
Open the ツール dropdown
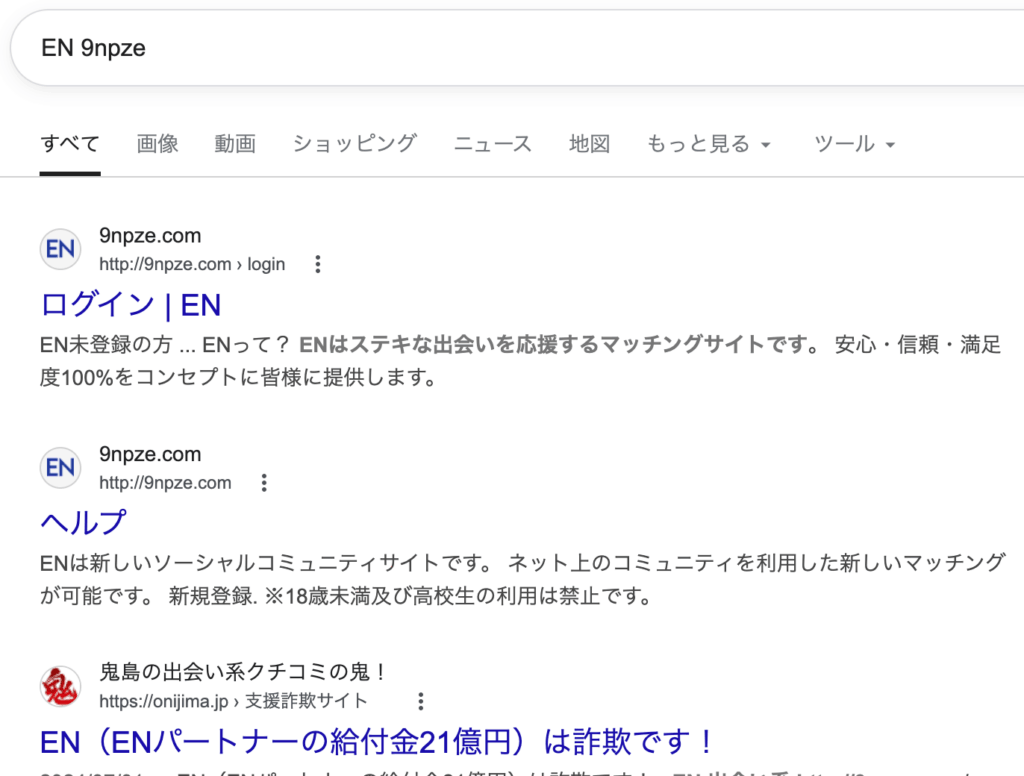pyautogui.click(x=854, y=144)
